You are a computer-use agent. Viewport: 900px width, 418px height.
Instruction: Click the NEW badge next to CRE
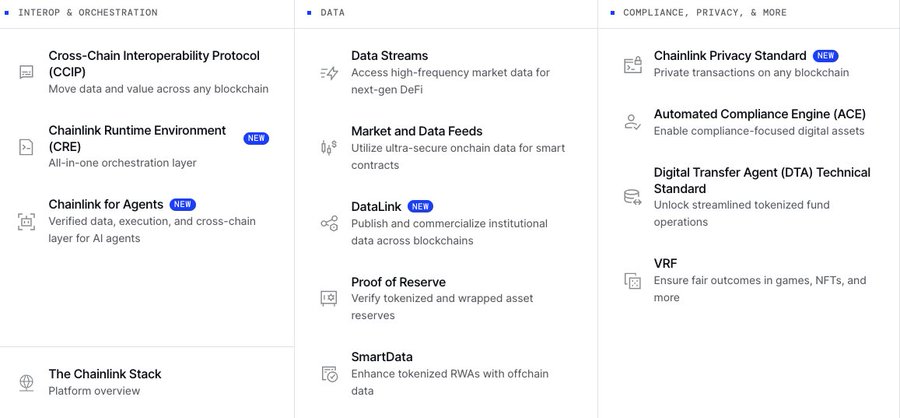coord(256,138)
